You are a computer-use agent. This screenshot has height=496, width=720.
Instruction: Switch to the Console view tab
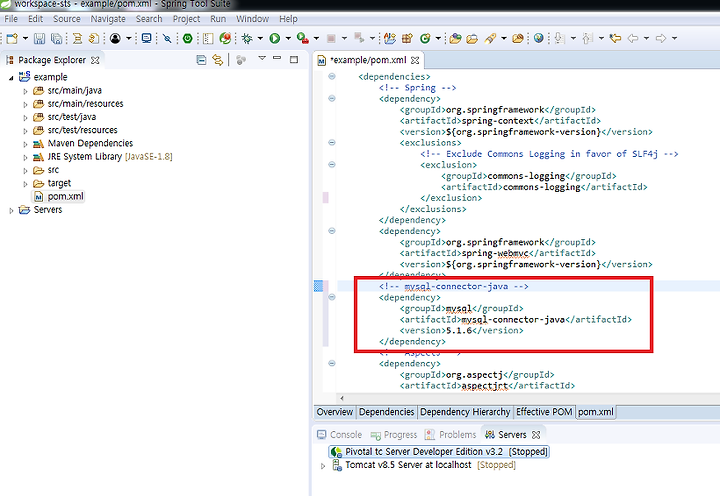(340, 434)
